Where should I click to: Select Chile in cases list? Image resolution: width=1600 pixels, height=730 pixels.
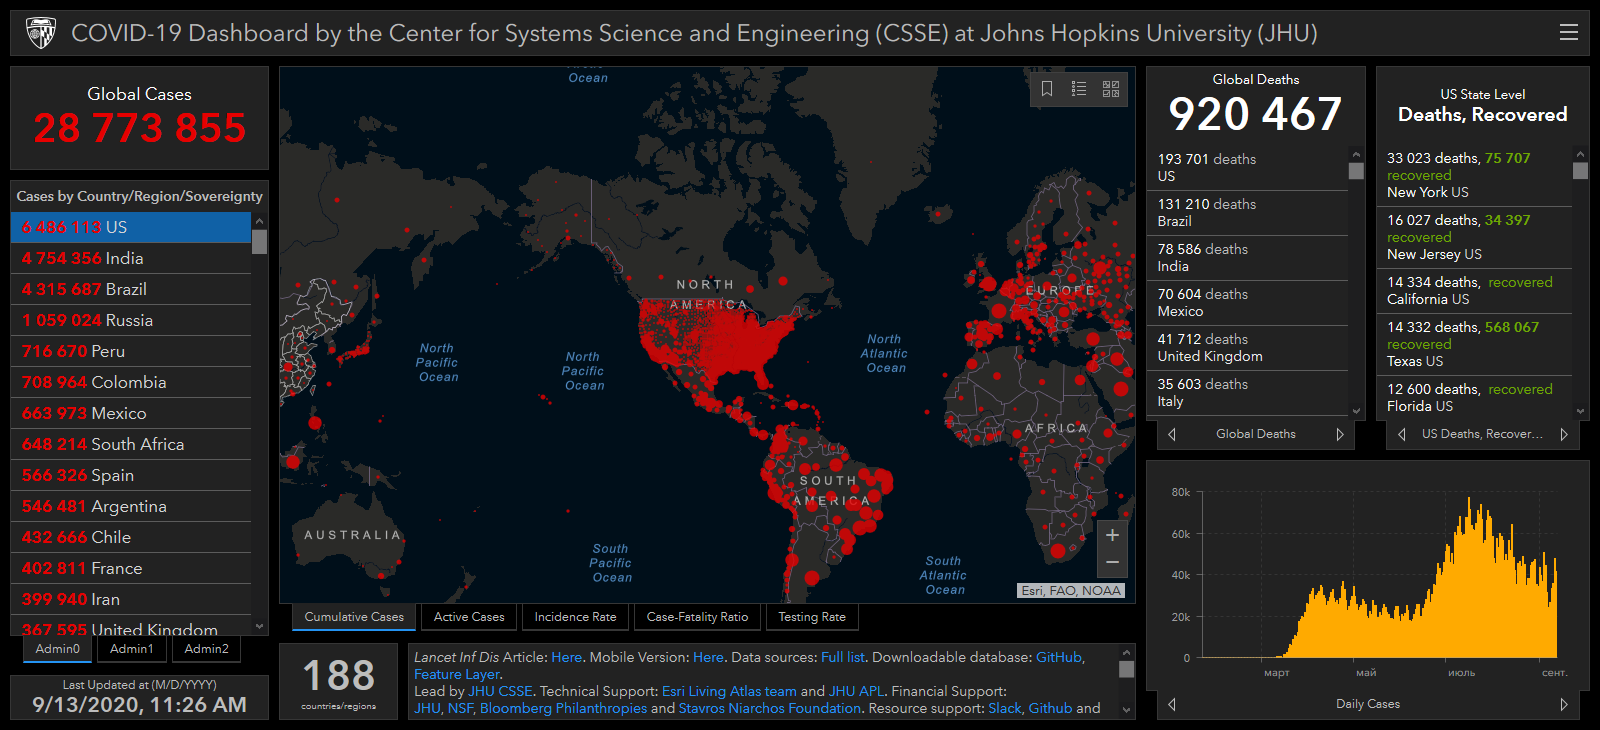click(131, 537)
